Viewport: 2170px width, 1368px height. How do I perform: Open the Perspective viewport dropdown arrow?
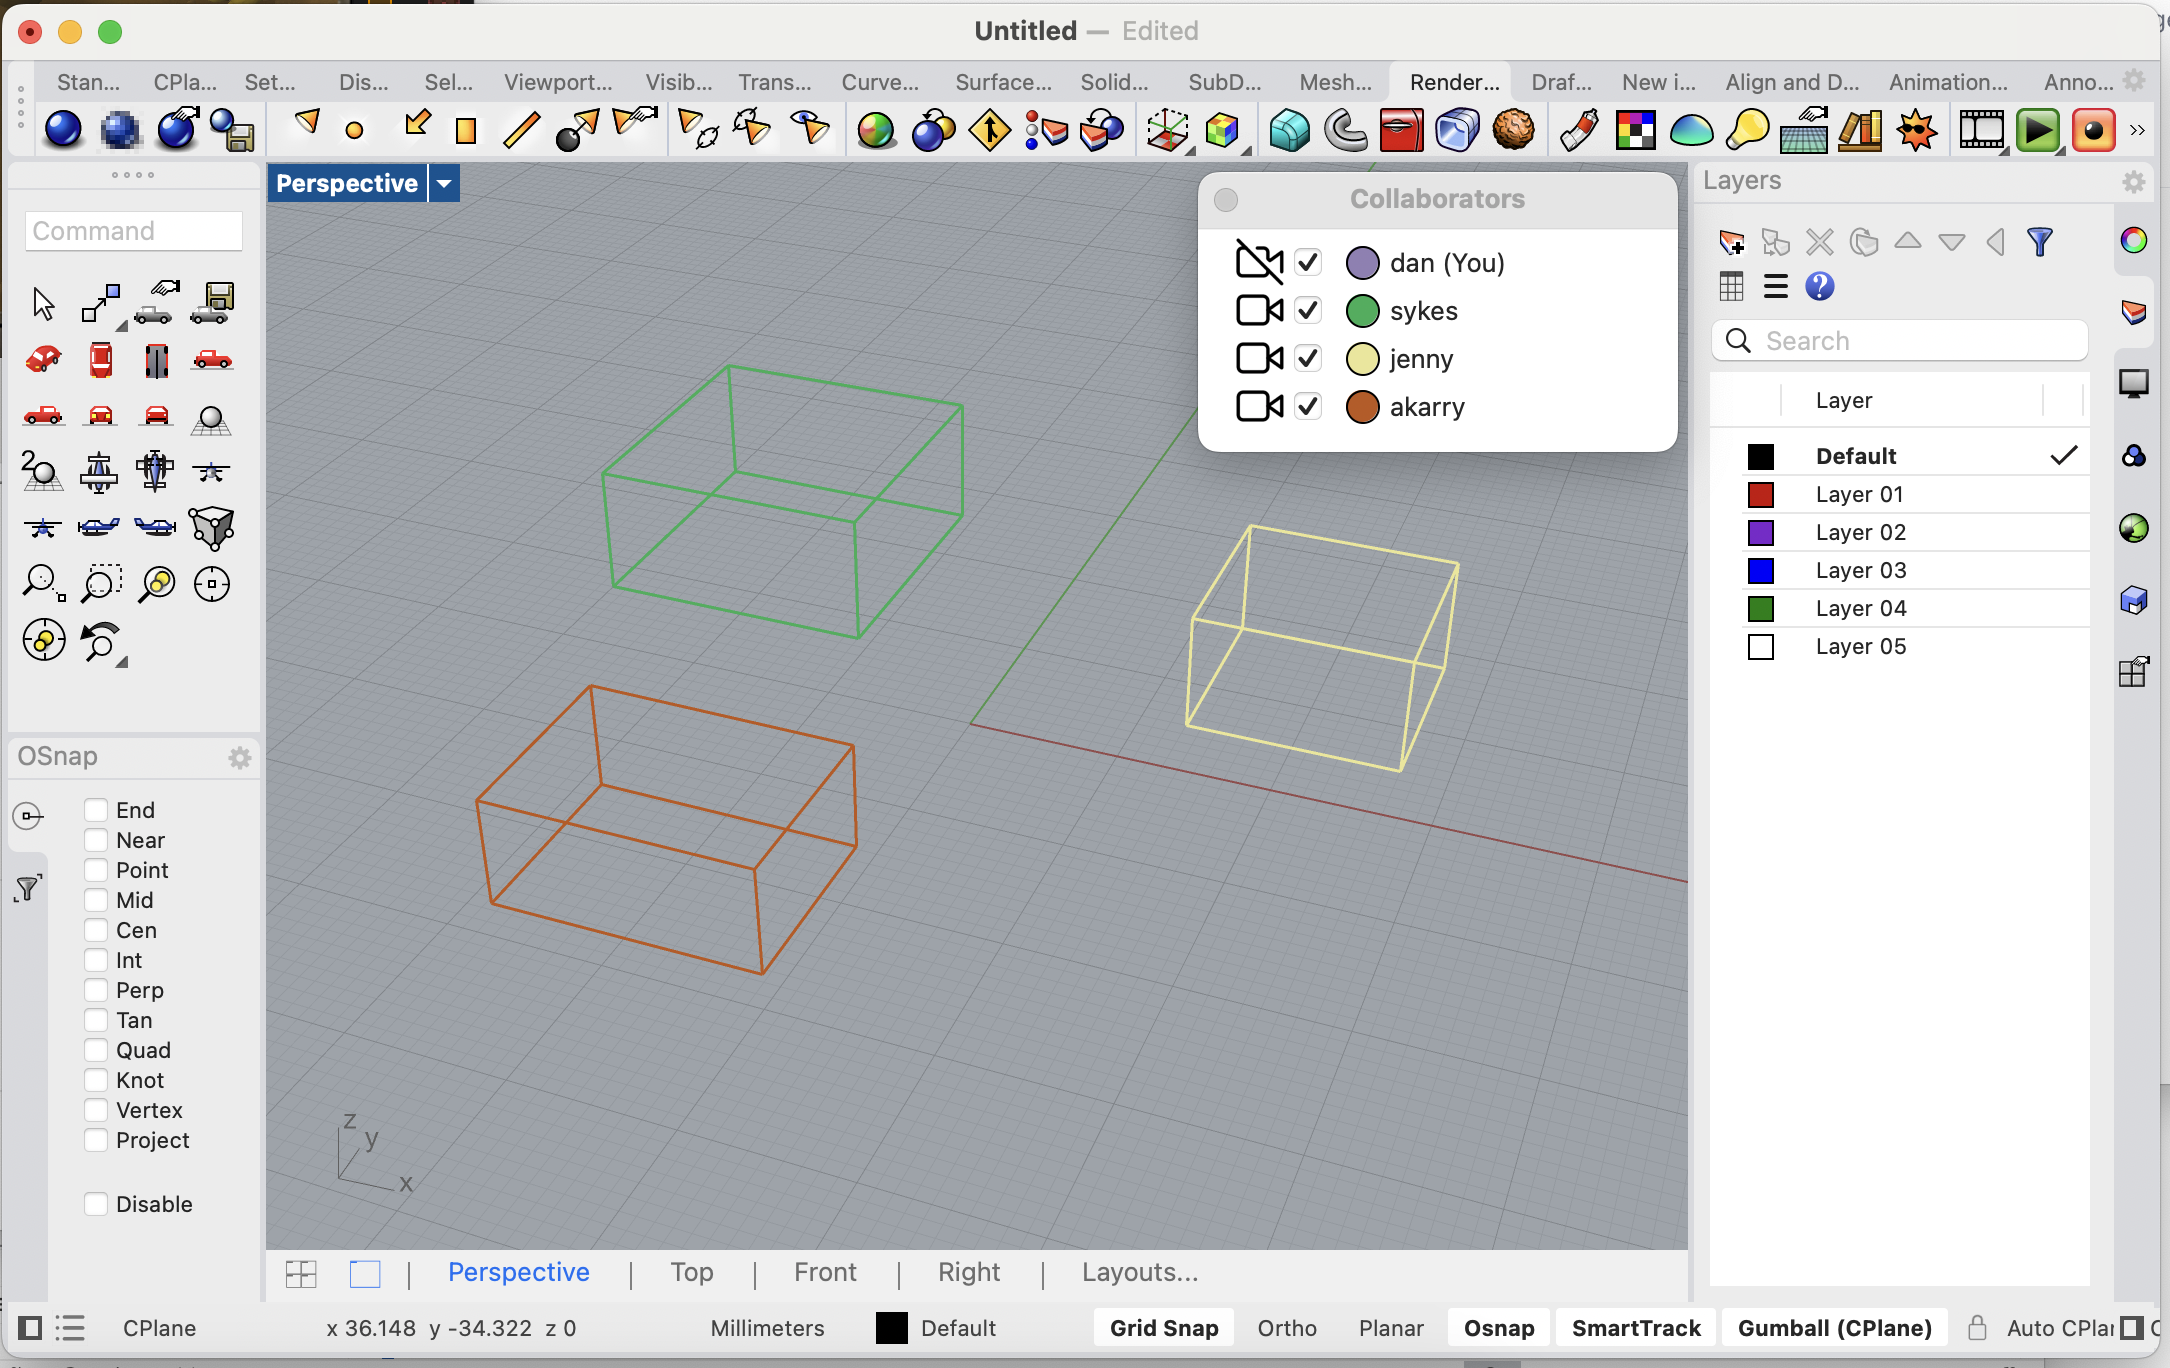444,184
